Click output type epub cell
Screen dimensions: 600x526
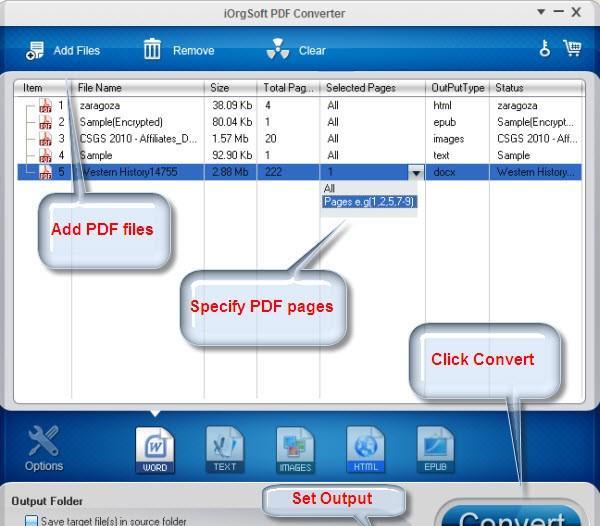click(444, 122)
